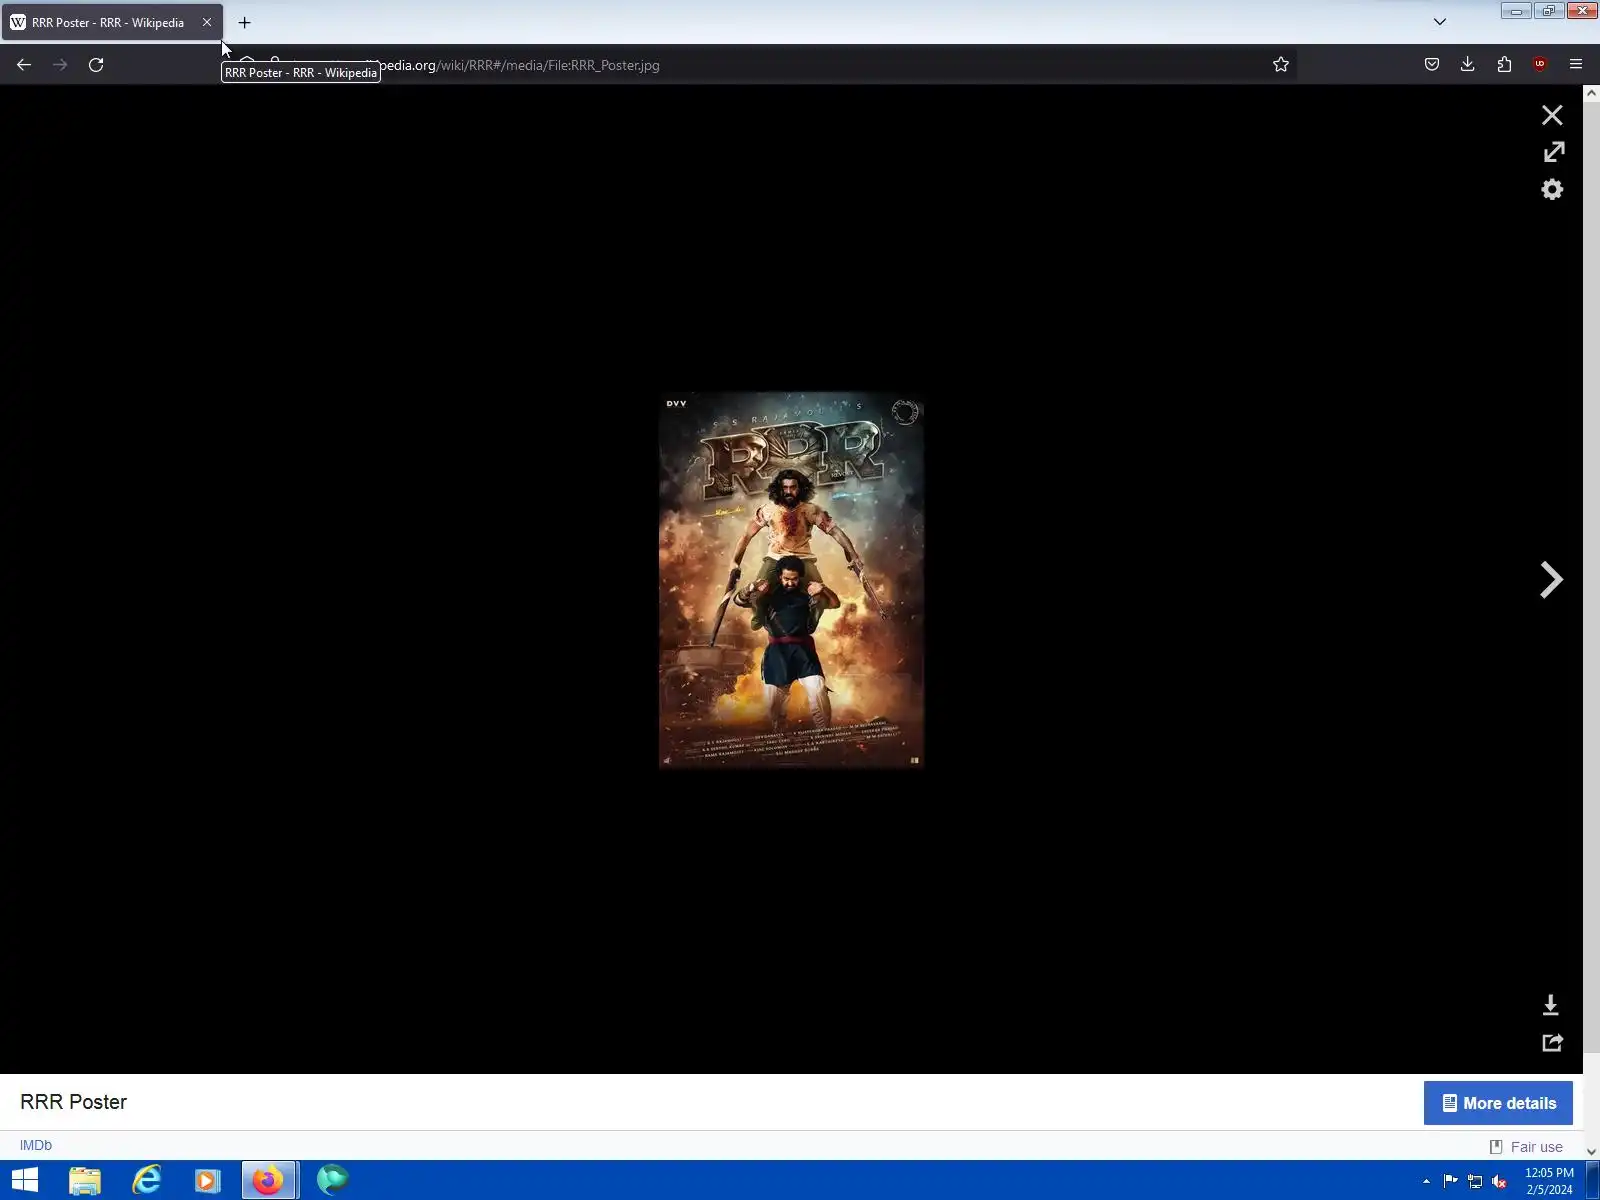Open File Explorer from the taskbar
The height and width of the screenshot is (1200, 1600).
coord(85,1180)
